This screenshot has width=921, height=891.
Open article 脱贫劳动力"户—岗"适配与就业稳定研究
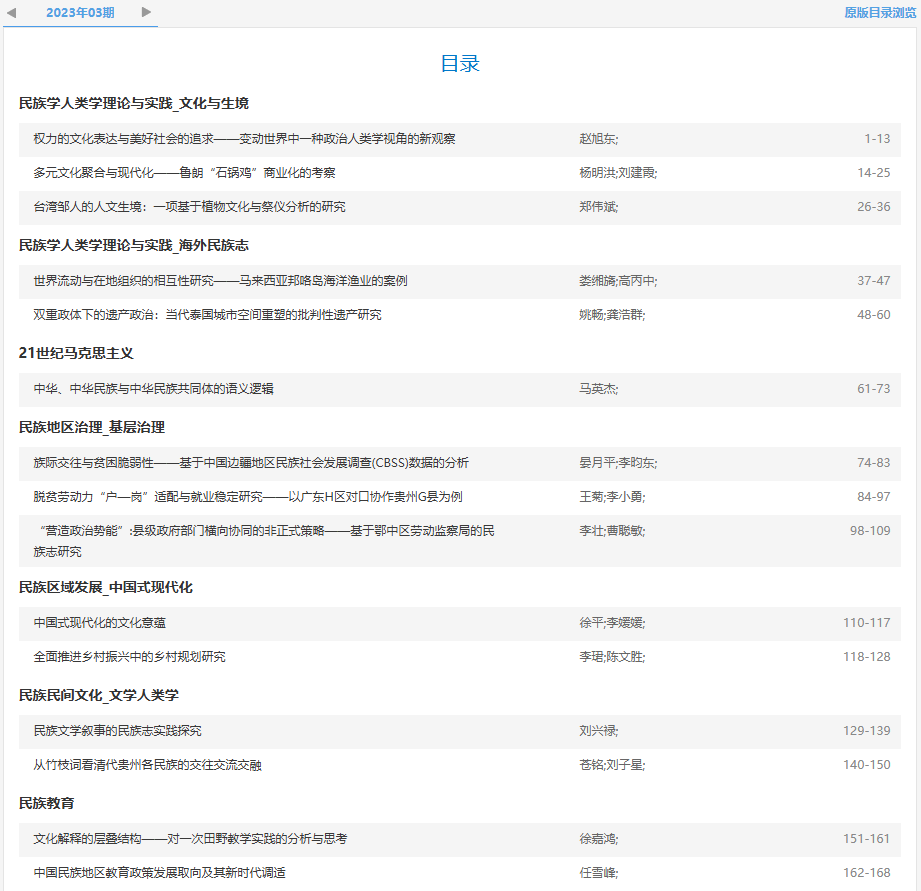pos(248,497)
